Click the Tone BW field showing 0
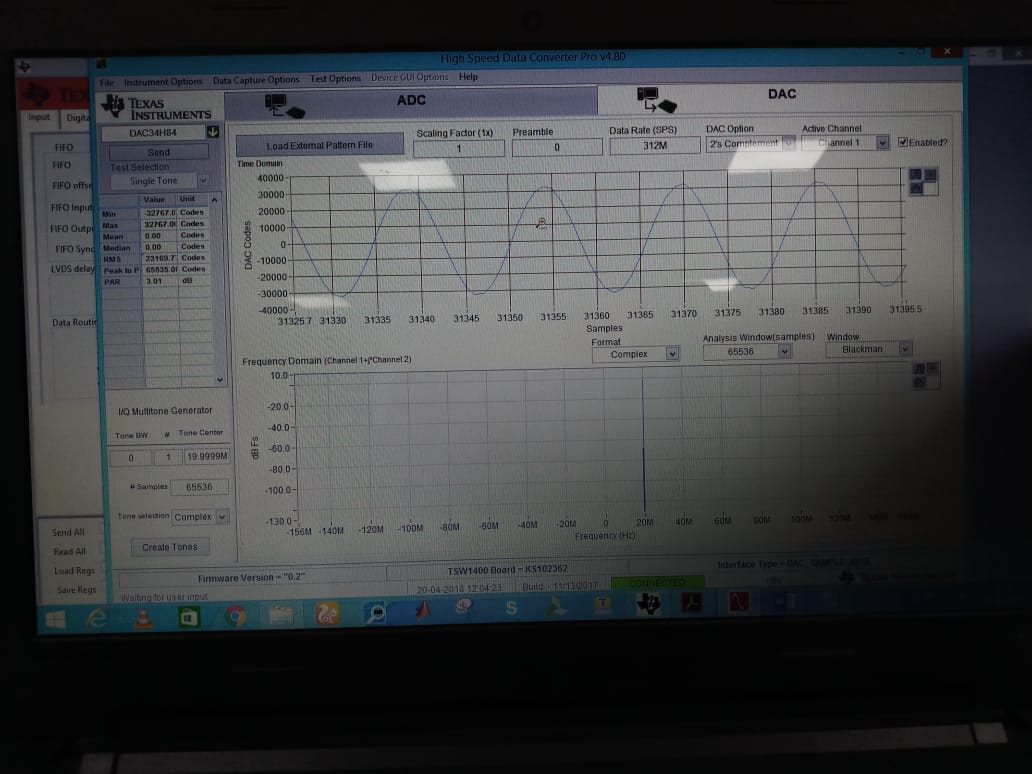The image size is (1032, 774). pyautogui.click(x=130, y=458)
